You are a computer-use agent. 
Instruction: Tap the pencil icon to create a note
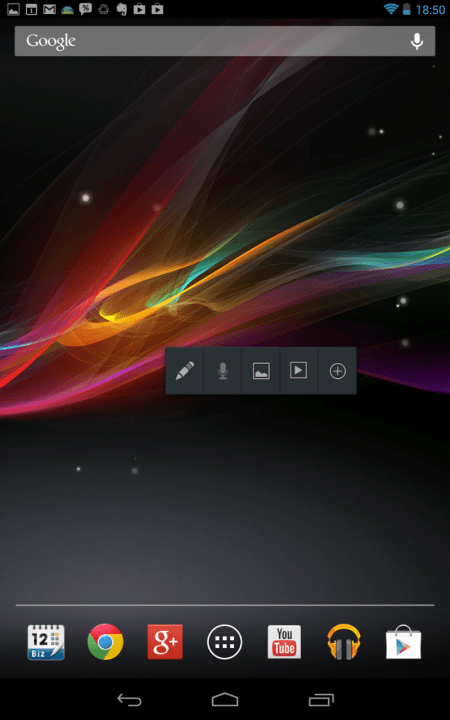coord(185,371)
